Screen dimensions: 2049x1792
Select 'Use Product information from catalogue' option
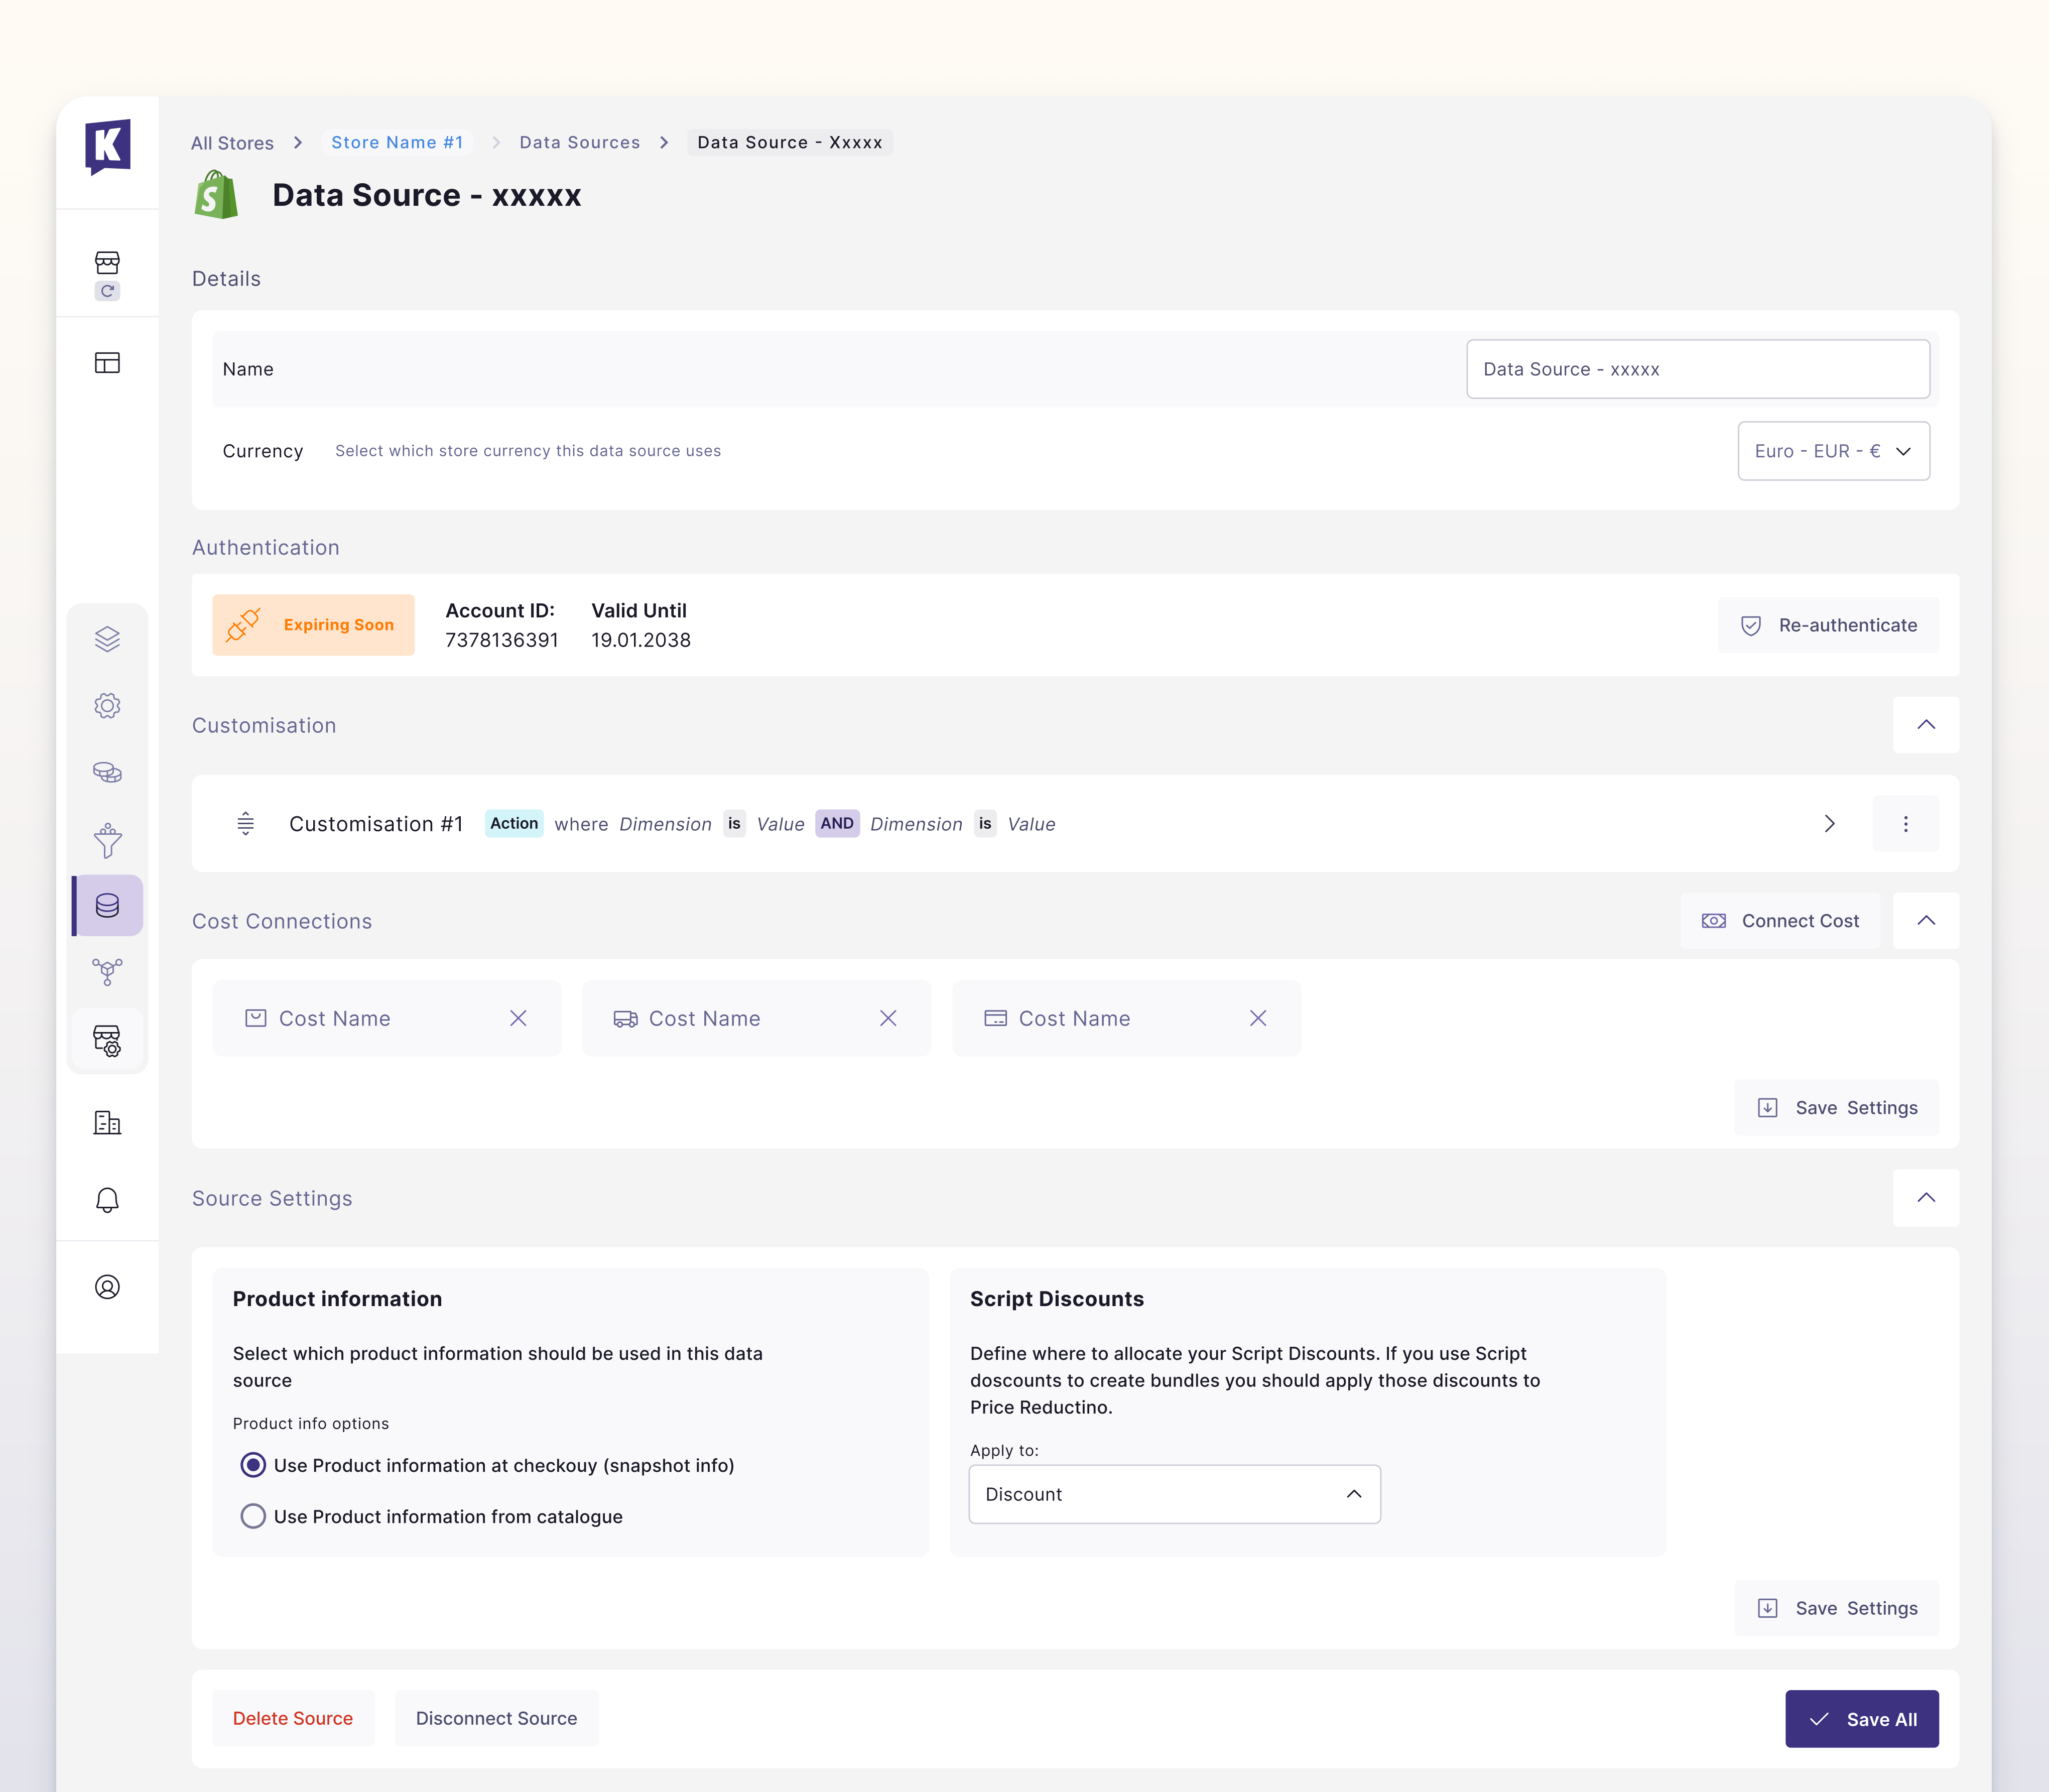253,1516
